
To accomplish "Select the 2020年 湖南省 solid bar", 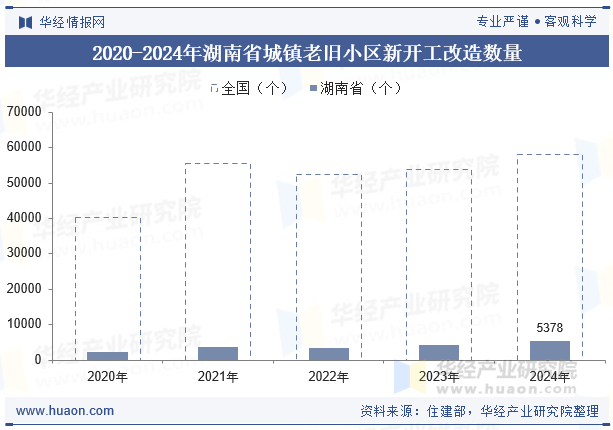I will click(x=108, y=356).
